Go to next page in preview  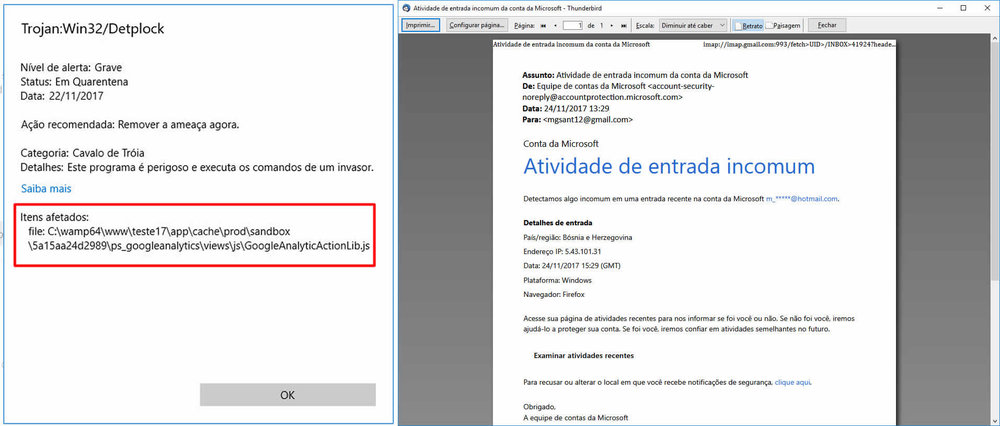(x=612, y=26)
